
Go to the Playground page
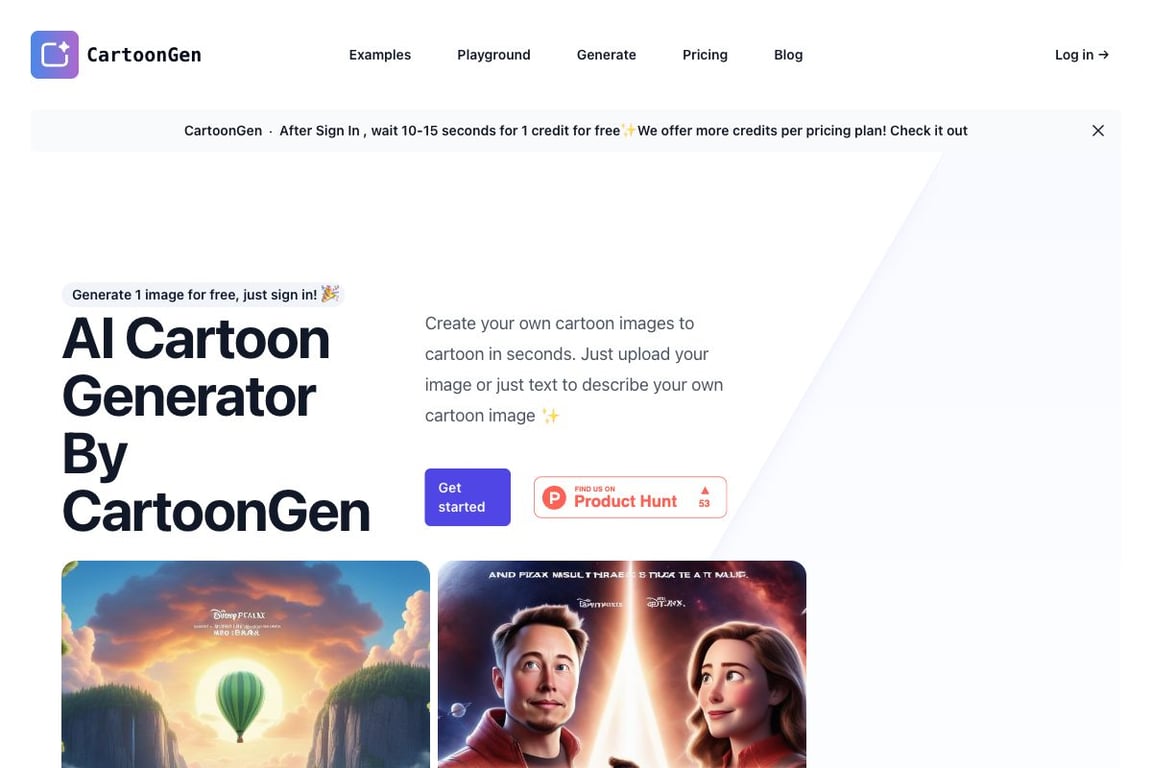[x=494, y=55]
